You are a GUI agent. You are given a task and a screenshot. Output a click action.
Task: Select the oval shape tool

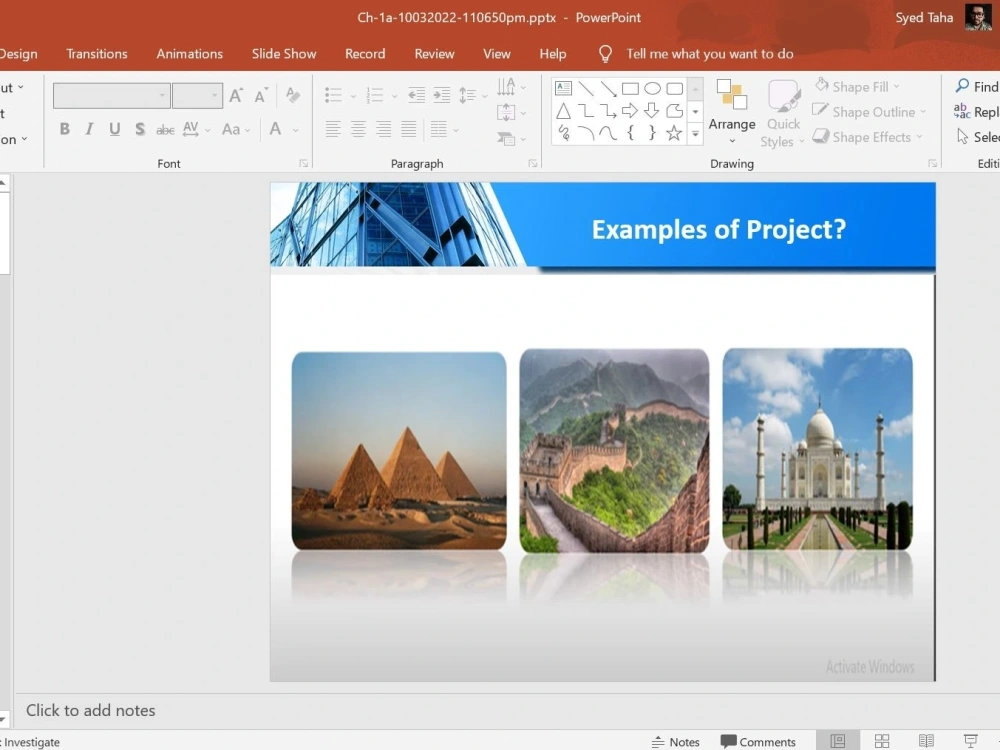point(651,89)
